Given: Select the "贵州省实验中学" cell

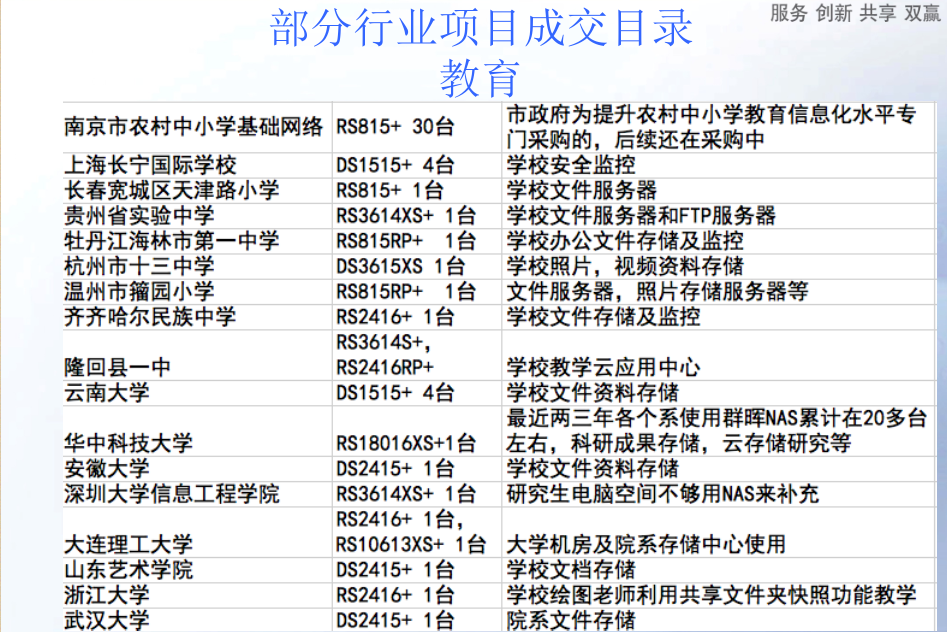Looking at the screenshot, I should [139, 215].
